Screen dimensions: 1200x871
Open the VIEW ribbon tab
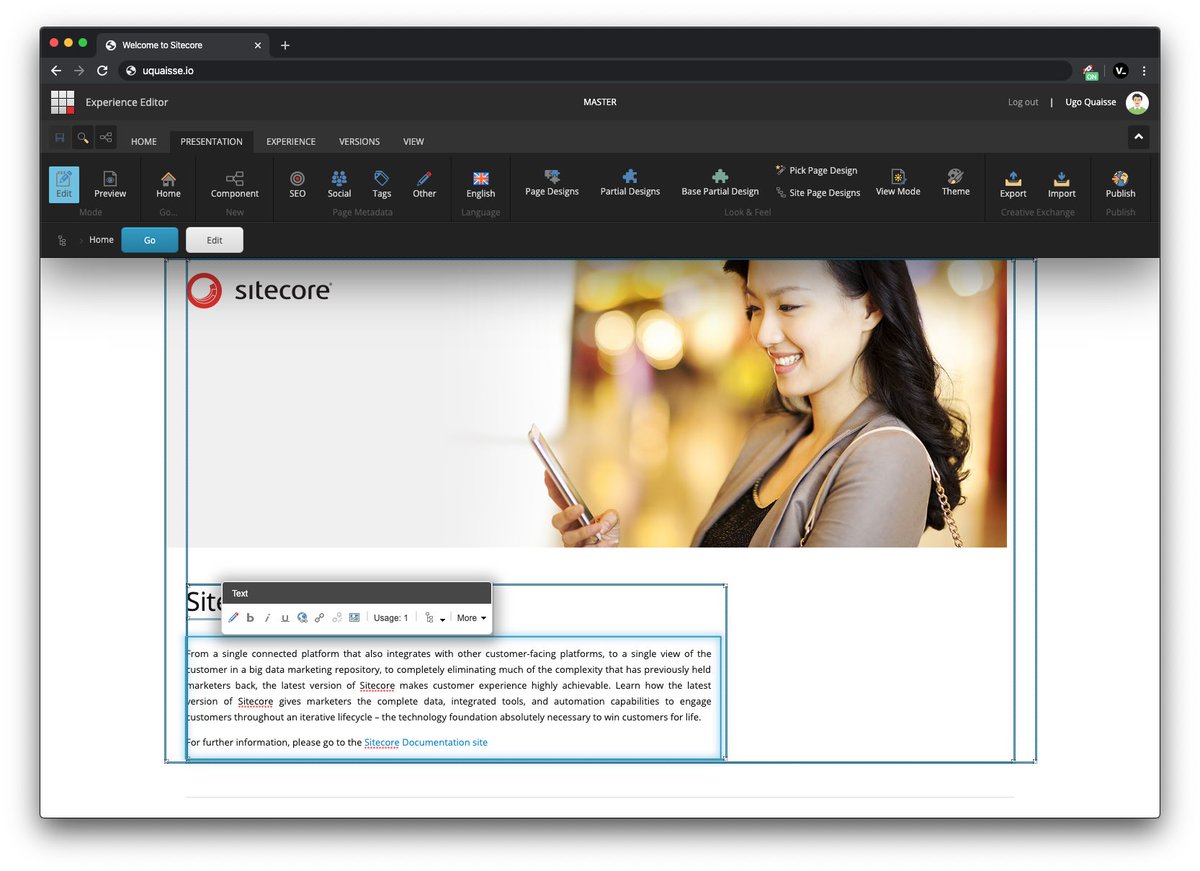pos(414,142)
